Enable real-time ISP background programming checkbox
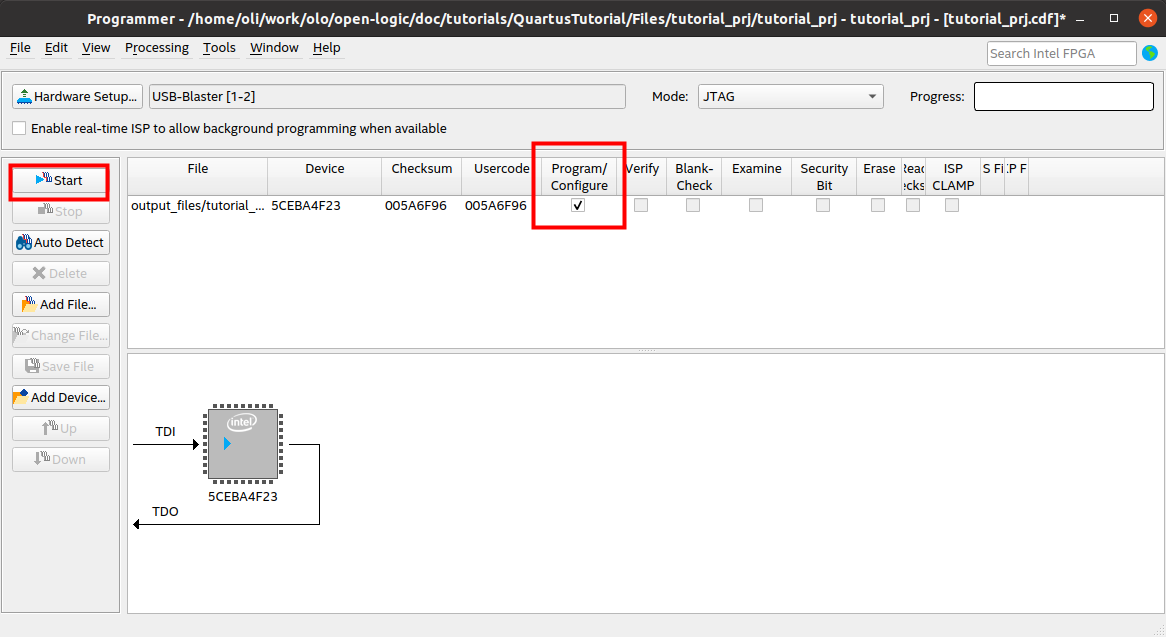 (19, 129)
